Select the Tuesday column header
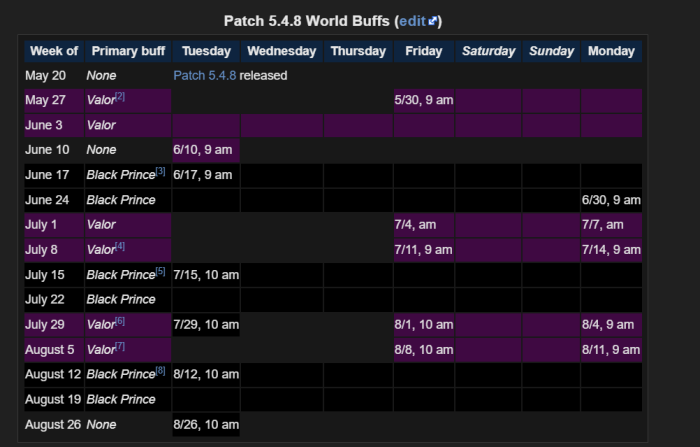Image resolution: width=700 pixels, height=447 pixels. click(206, 51)
